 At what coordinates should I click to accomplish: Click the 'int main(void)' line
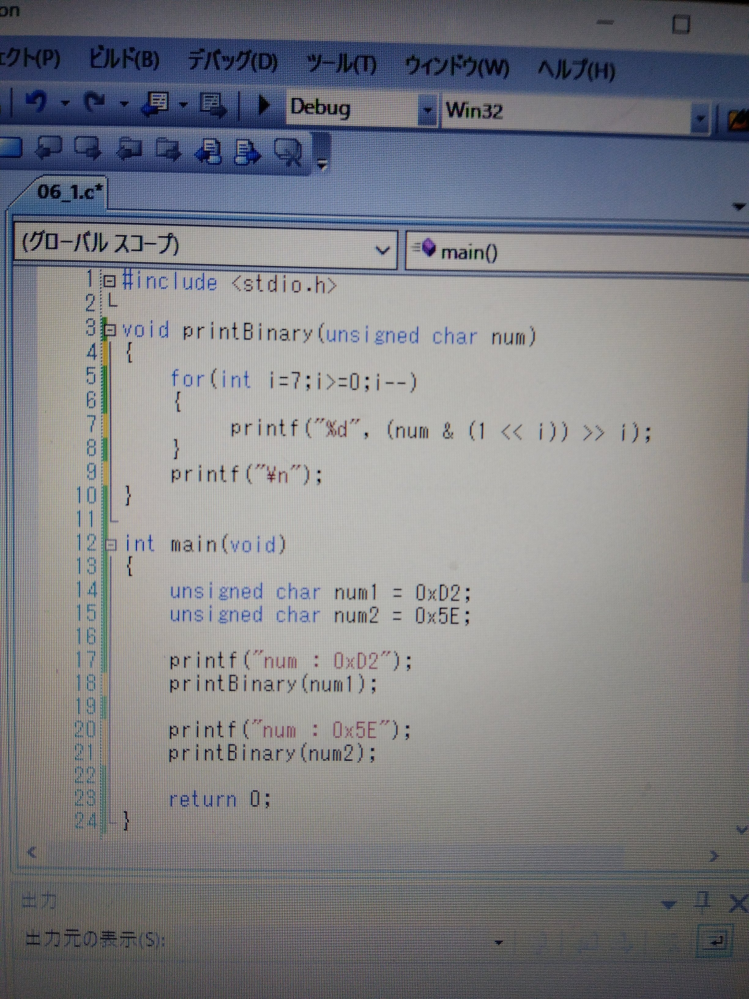pos(204,544)
